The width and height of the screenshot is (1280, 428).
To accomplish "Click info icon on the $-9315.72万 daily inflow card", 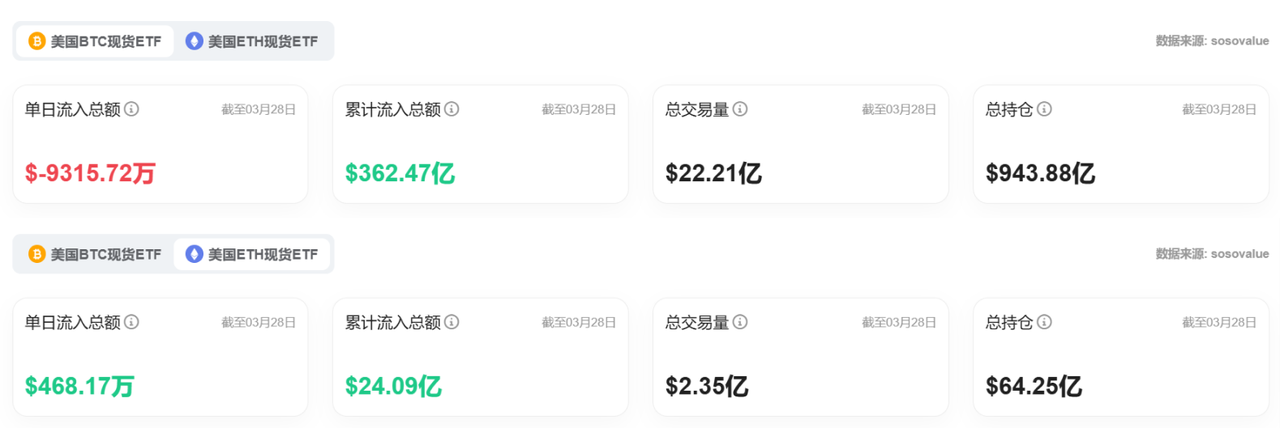I will [x=132, y=109].
